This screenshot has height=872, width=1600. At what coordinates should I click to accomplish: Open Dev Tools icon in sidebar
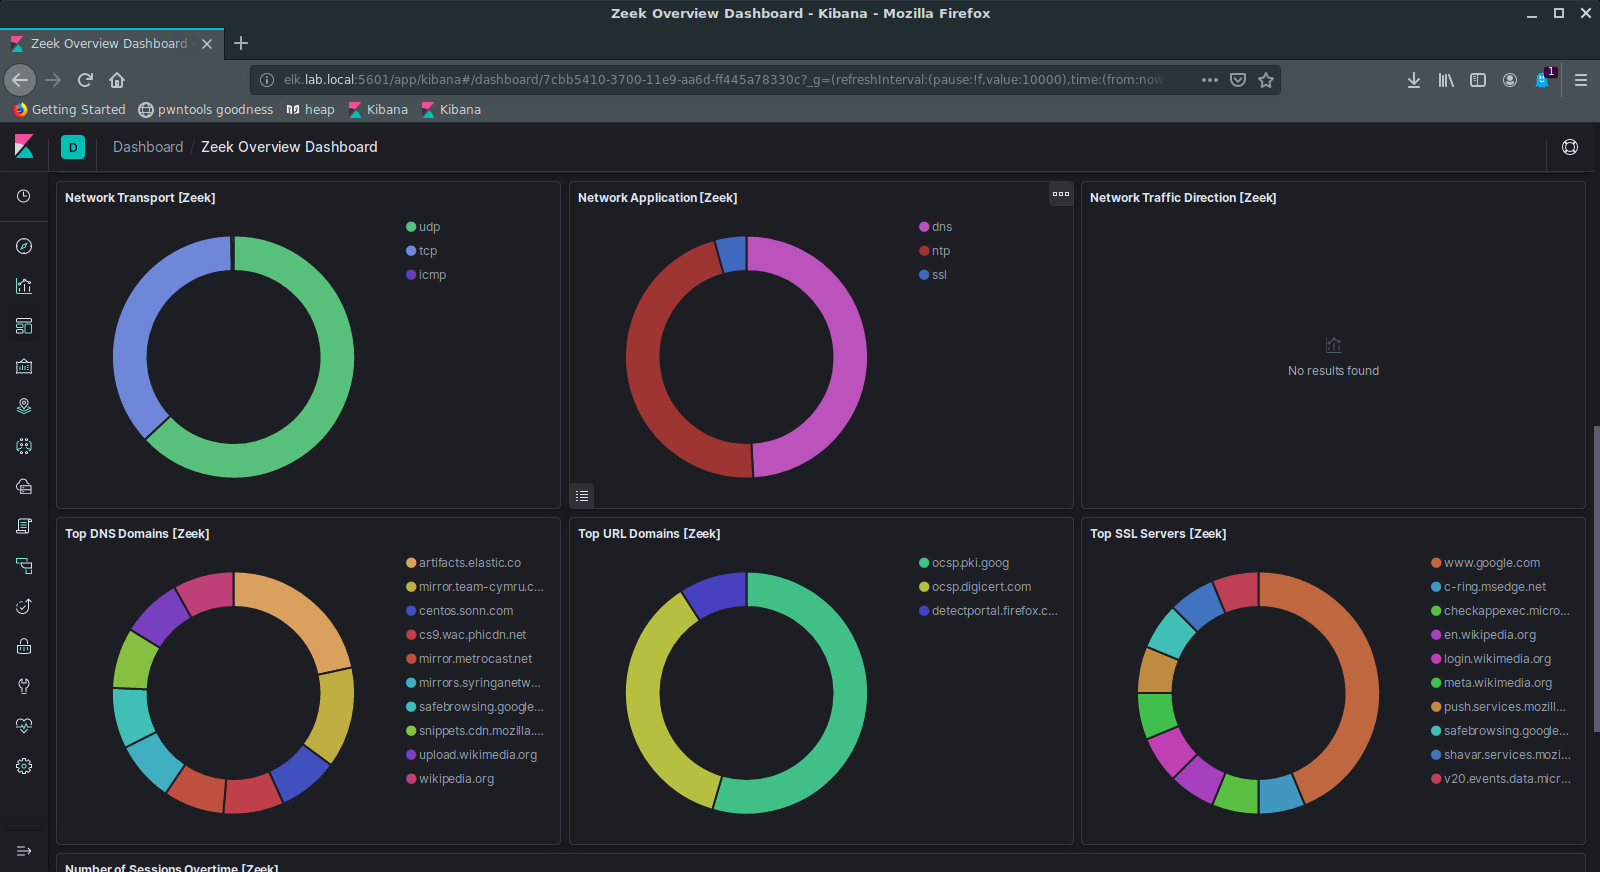point(24,686)
